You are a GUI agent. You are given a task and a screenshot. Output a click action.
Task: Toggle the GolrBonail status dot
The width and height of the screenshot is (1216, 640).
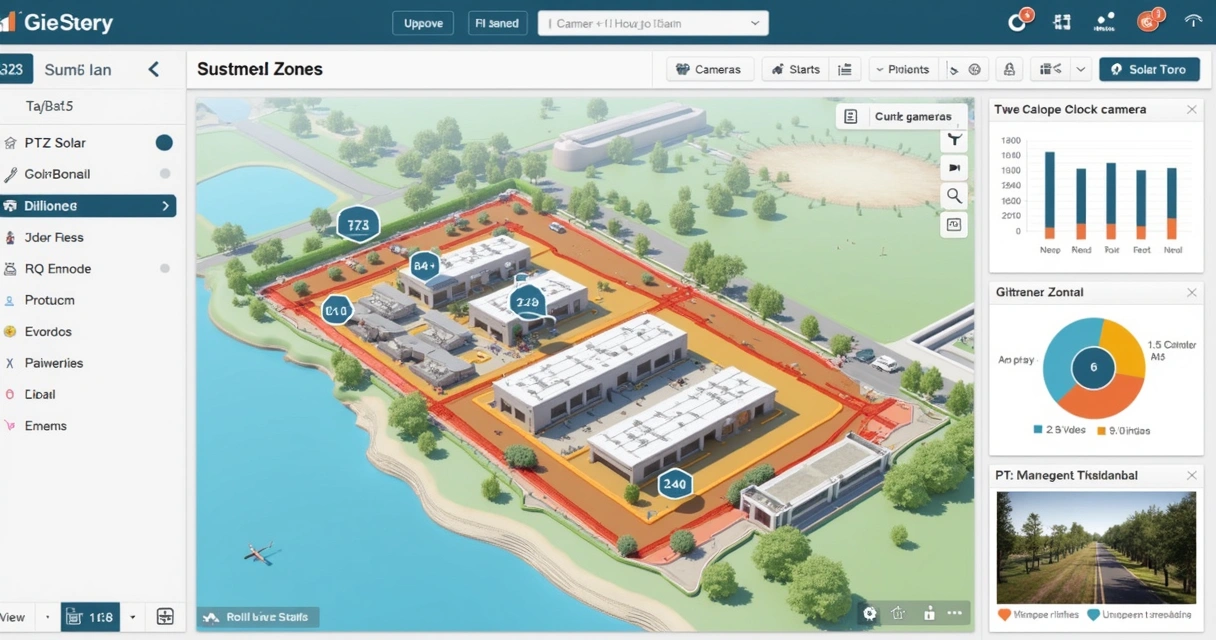[165, 174]
